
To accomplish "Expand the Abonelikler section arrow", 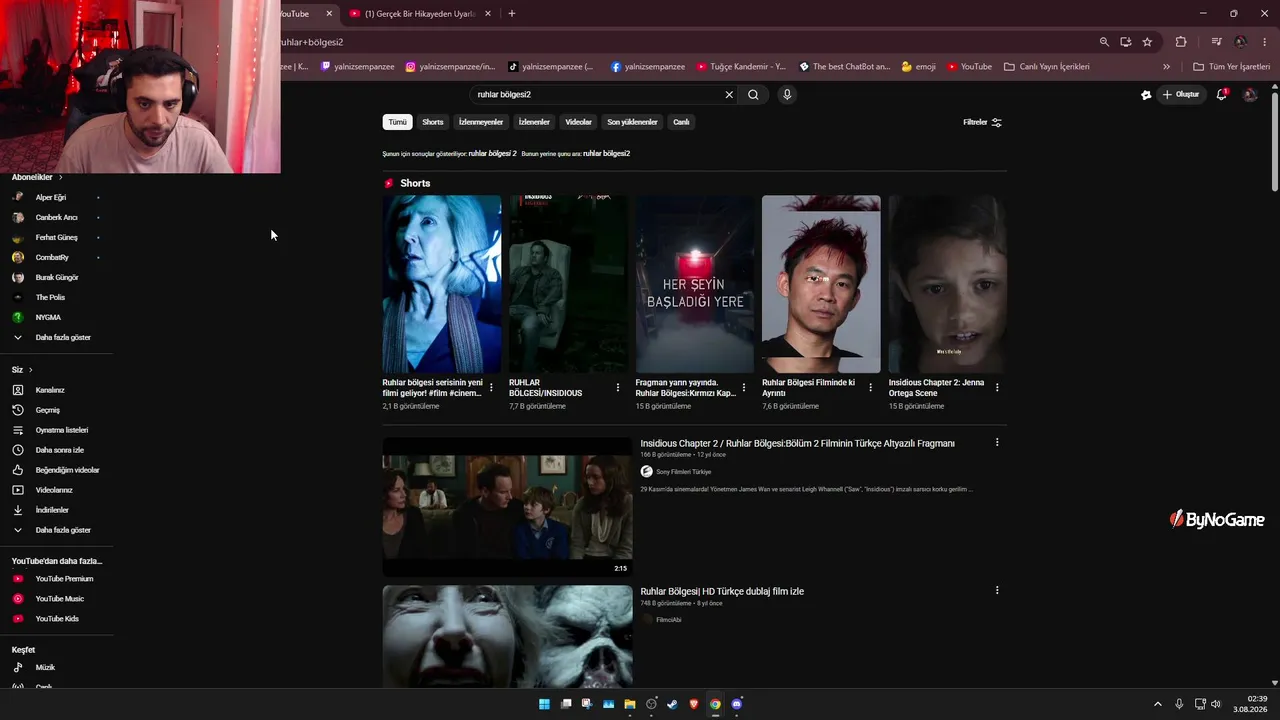I will pyautogui.click(x=60, y=177).
